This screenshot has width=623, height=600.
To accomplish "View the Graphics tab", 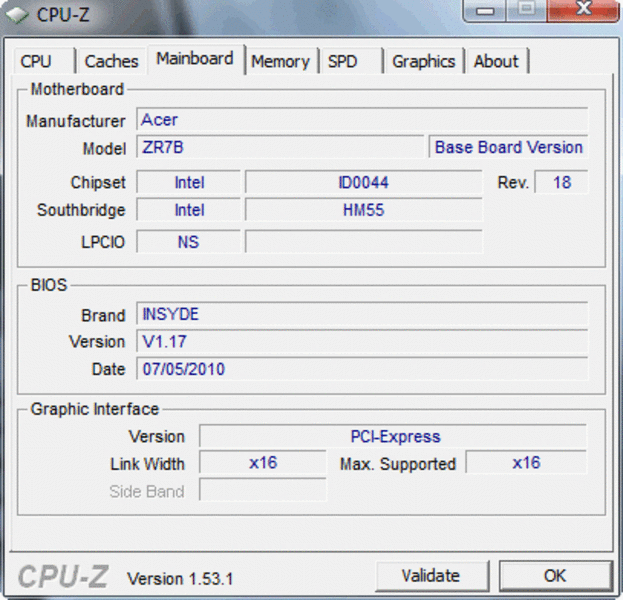I will pyautogui.click(x=424, y=61).
